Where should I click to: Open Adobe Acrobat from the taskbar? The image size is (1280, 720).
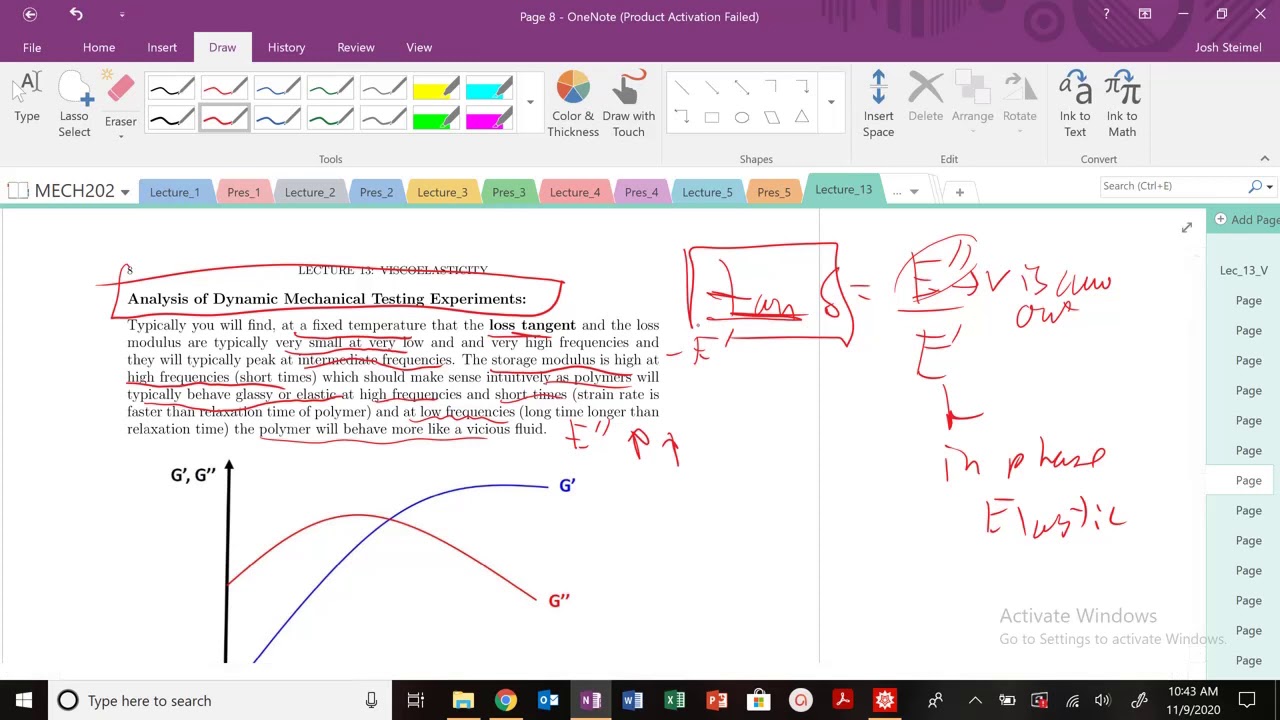tap(842, 700)
